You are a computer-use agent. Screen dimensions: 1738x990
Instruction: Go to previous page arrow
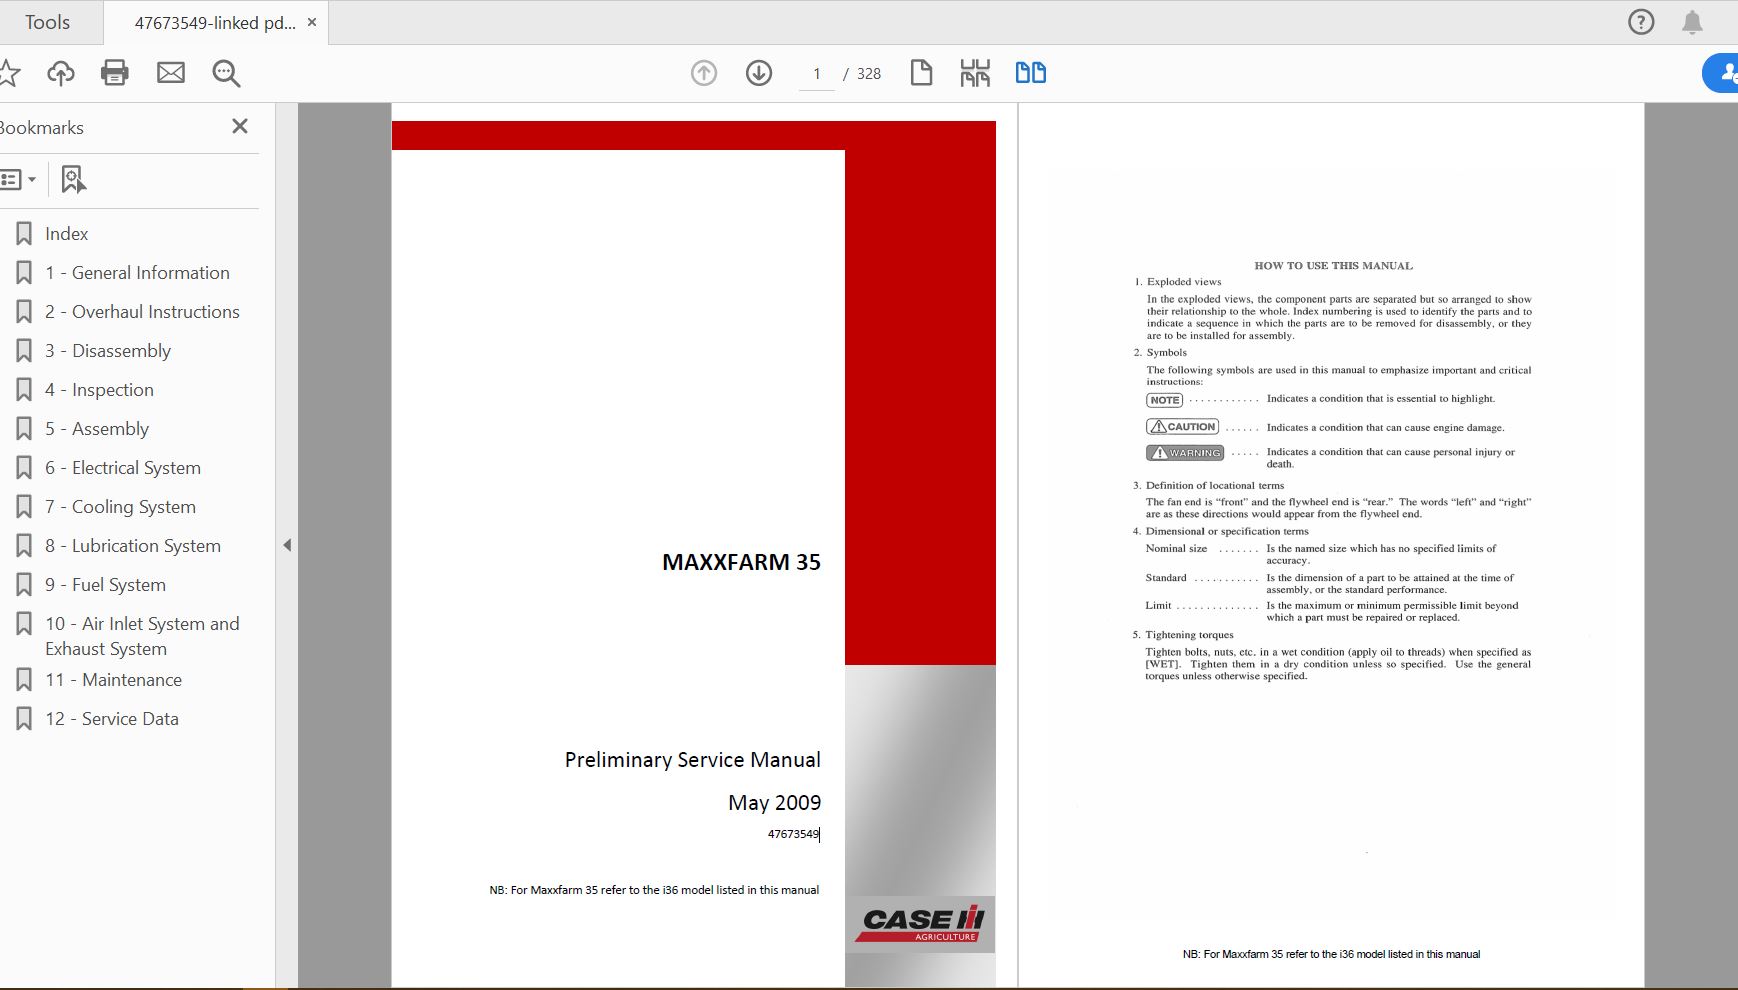point(703,73)
